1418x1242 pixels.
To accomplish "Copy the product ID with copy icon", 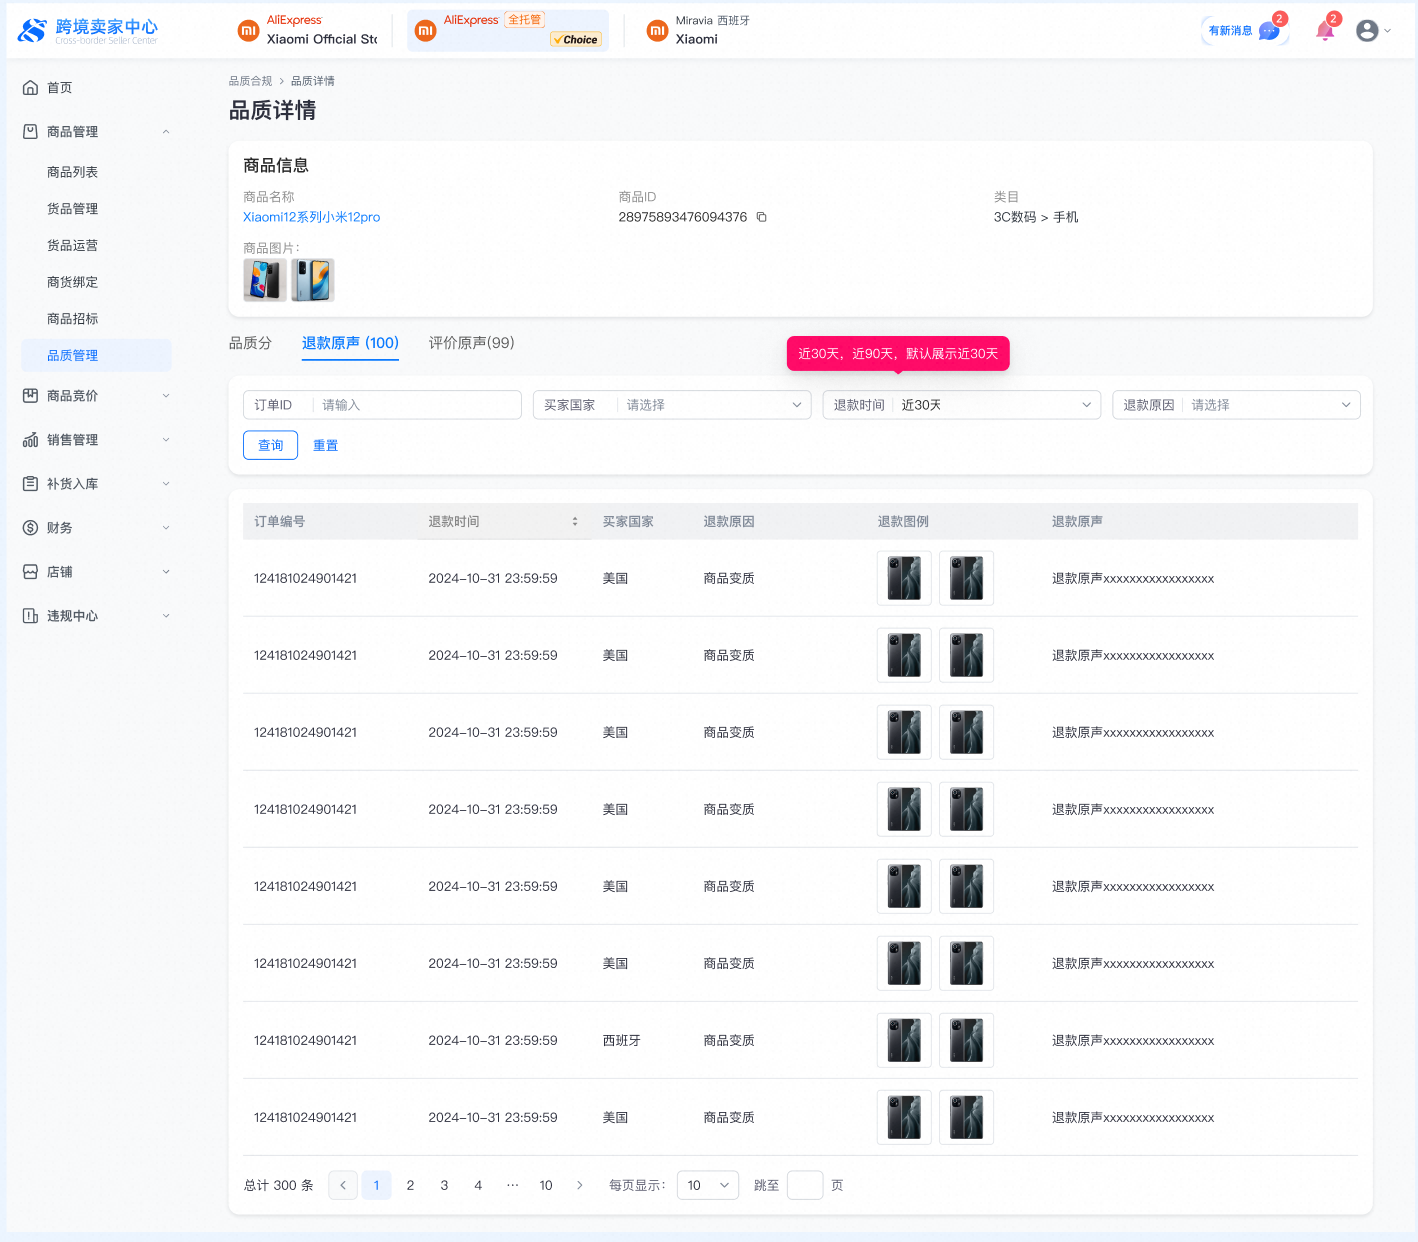I will point(761,217).
